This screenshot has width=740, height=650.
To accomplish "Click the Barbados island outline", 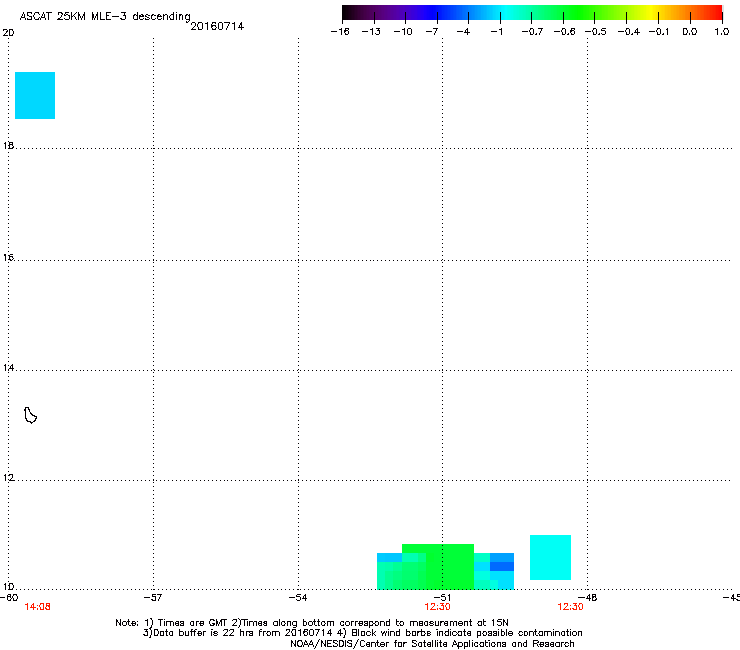I will point(30,415).
